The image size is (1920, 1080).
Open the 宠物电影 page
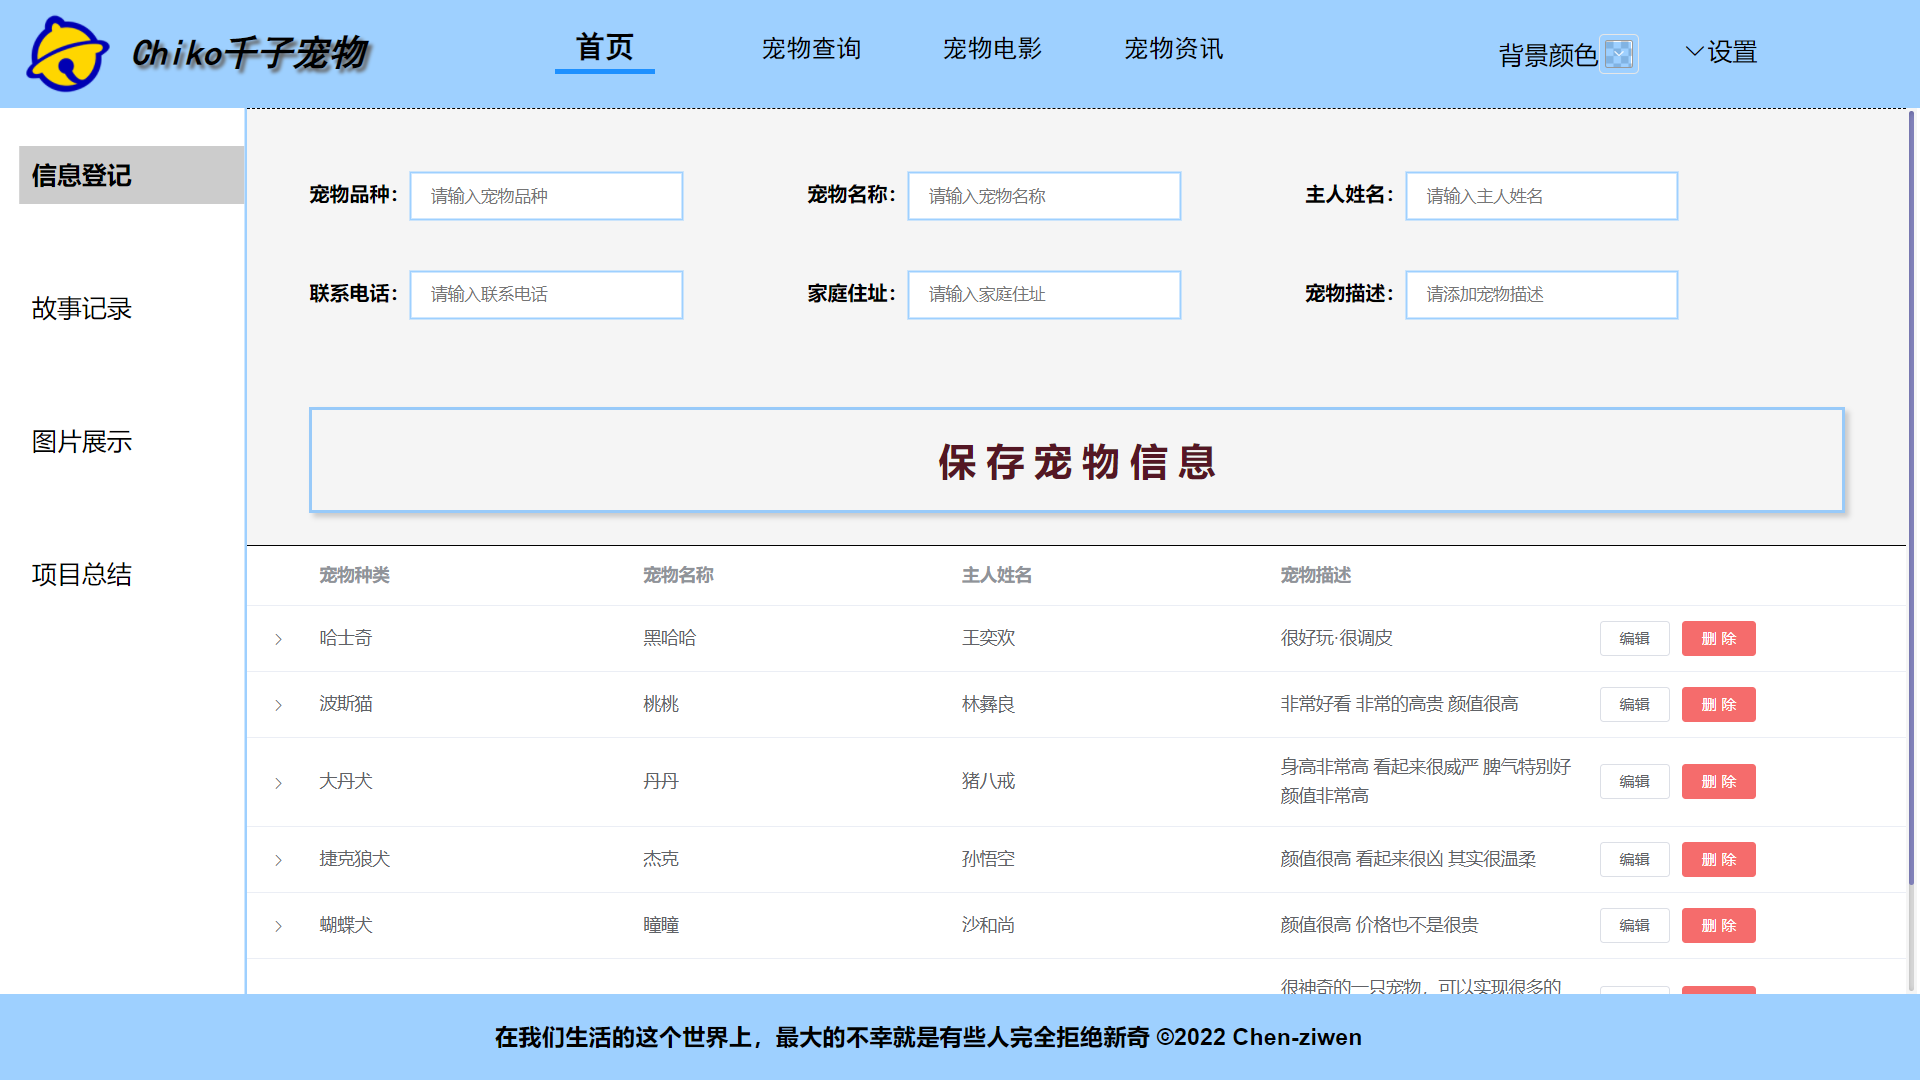(x=993, y=48)
